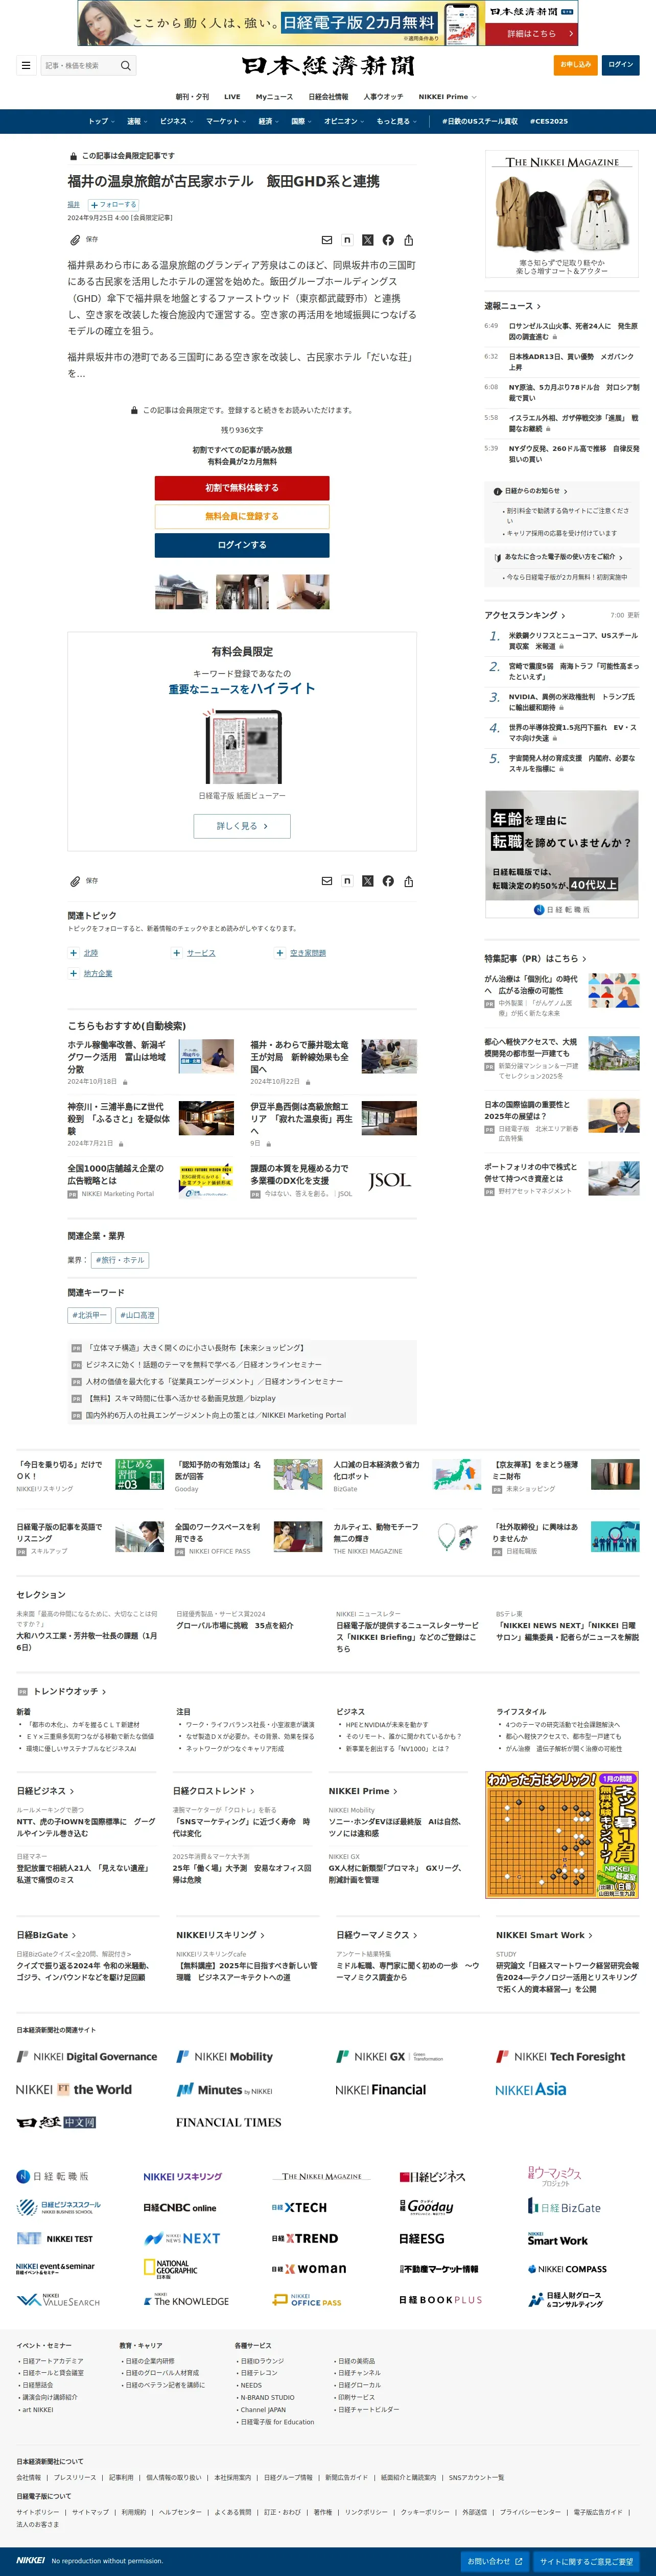This screenshot has height=2576, width=656.
Task: Open NIKKEI GX logo link
Action: tap(389, 2057)
